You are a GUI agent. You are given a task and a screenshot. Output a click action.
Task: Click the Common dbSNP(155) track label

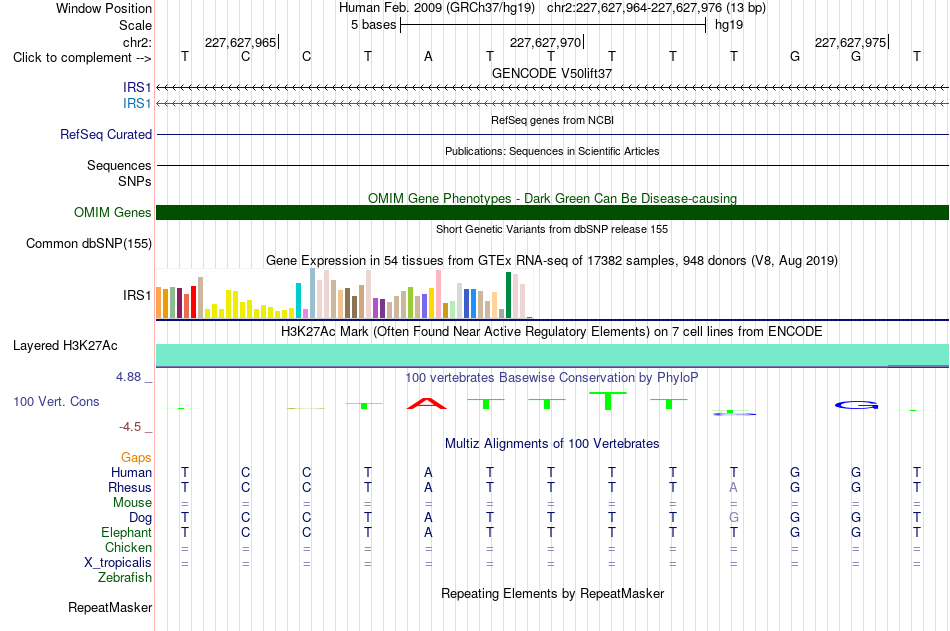click(89, 244)
